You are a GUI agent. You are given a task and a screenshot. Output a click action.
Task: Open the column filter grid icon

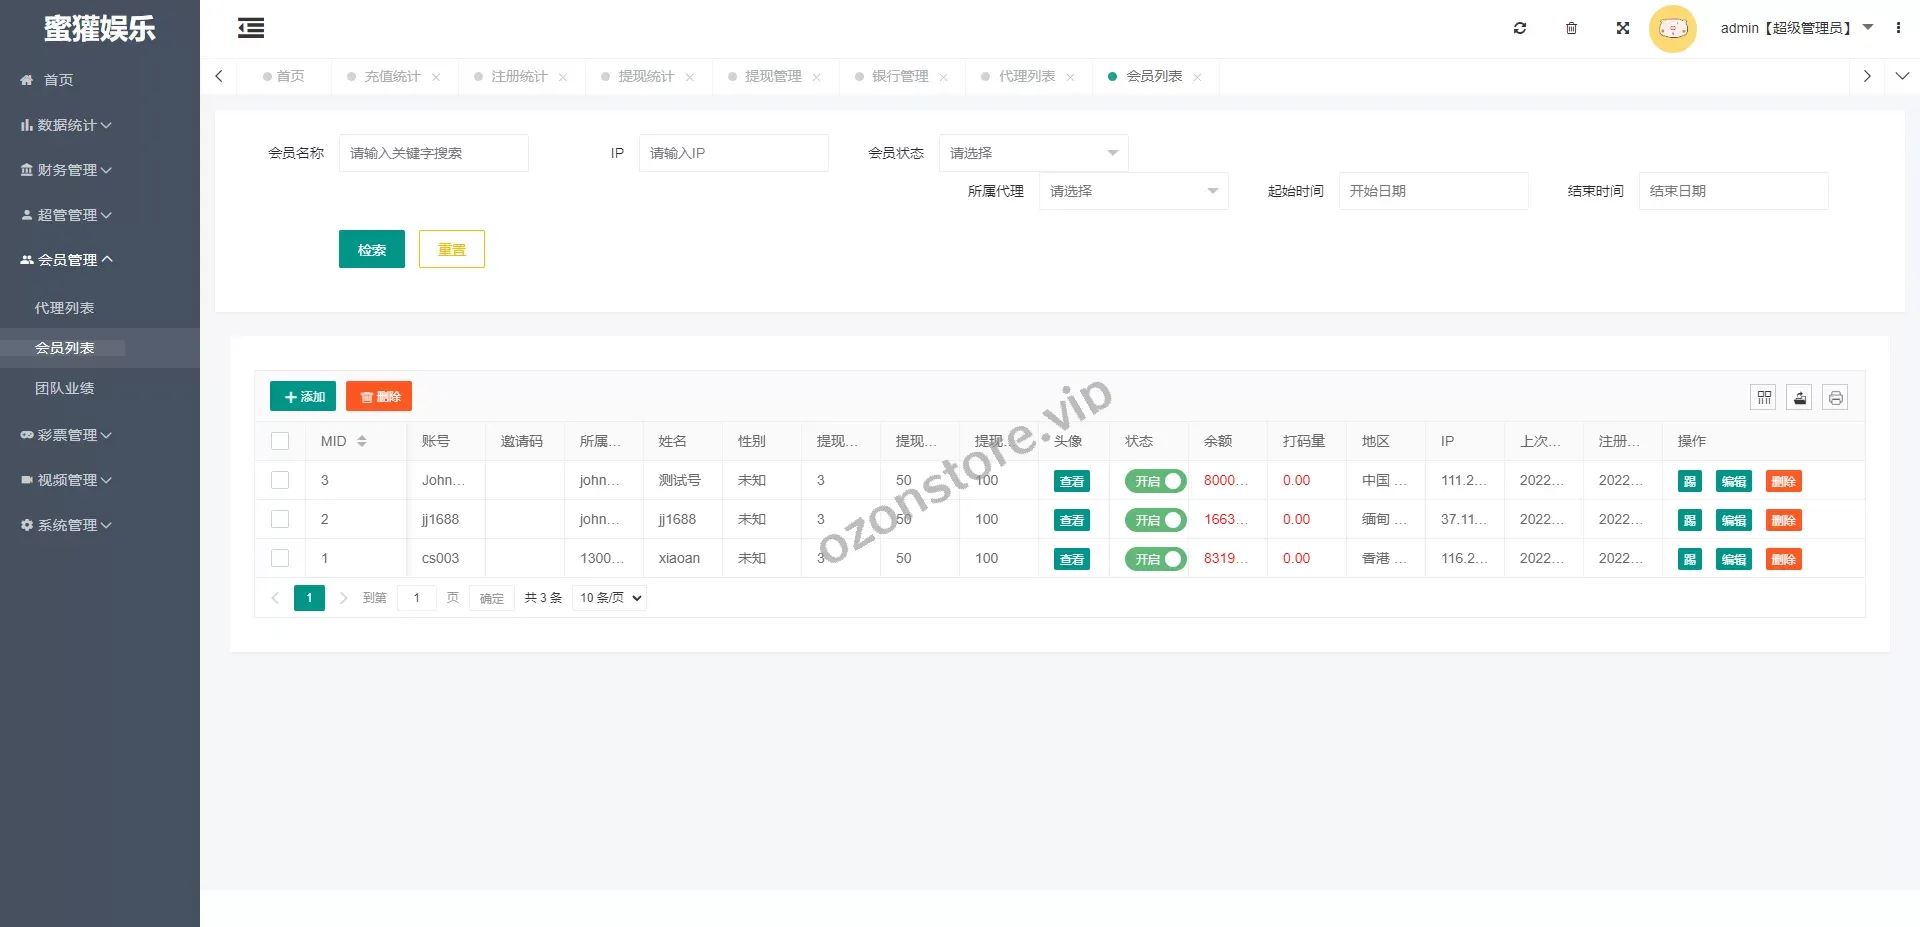point(1764,397)
